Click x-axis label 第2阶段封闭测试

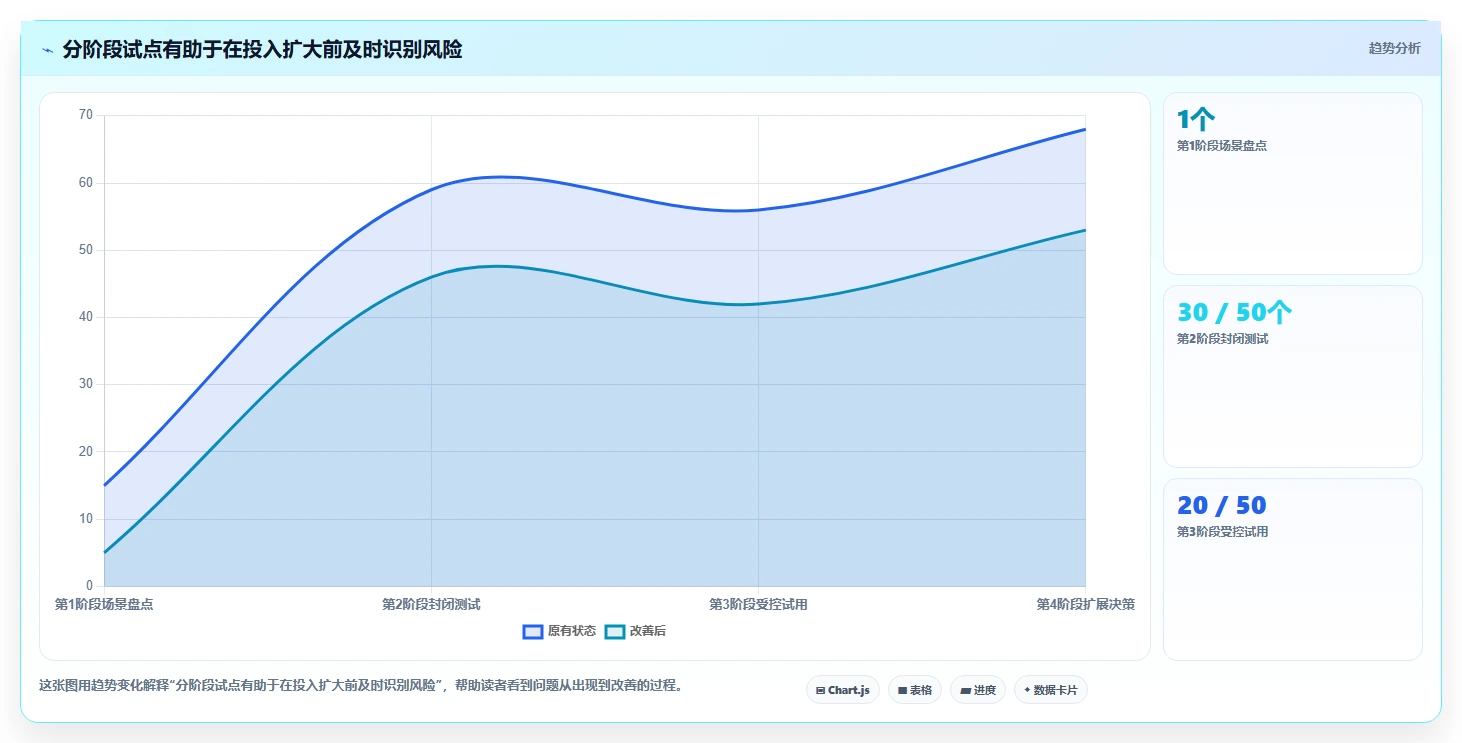click(431, 604)
